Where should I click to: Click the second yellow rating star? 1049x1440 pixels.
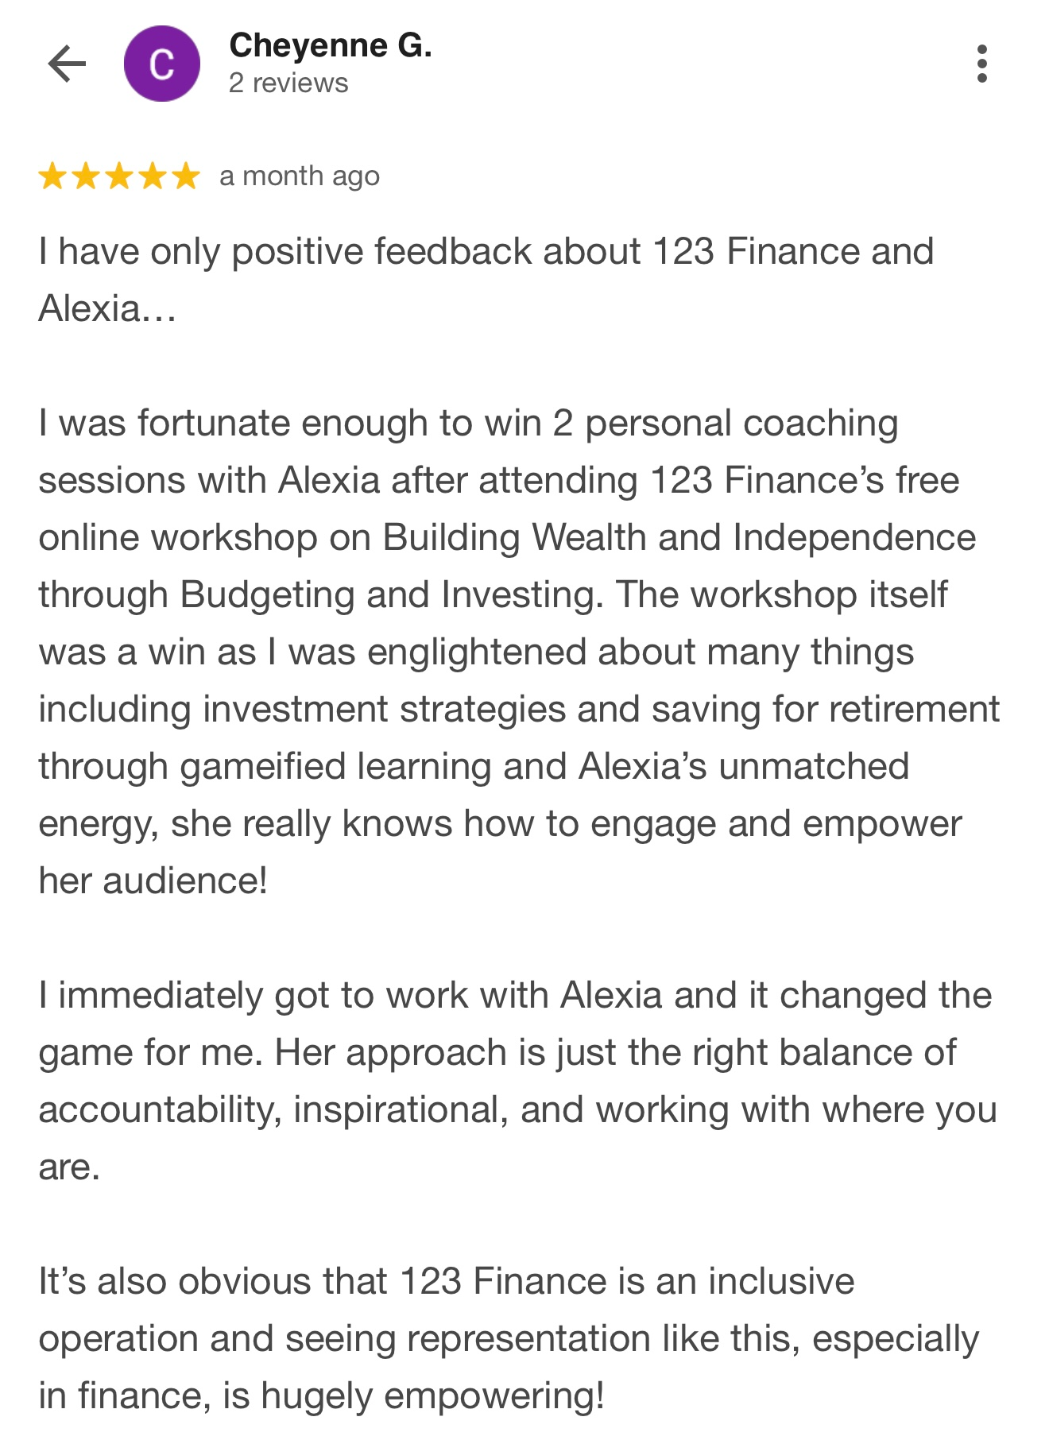(x=86, y=177)
